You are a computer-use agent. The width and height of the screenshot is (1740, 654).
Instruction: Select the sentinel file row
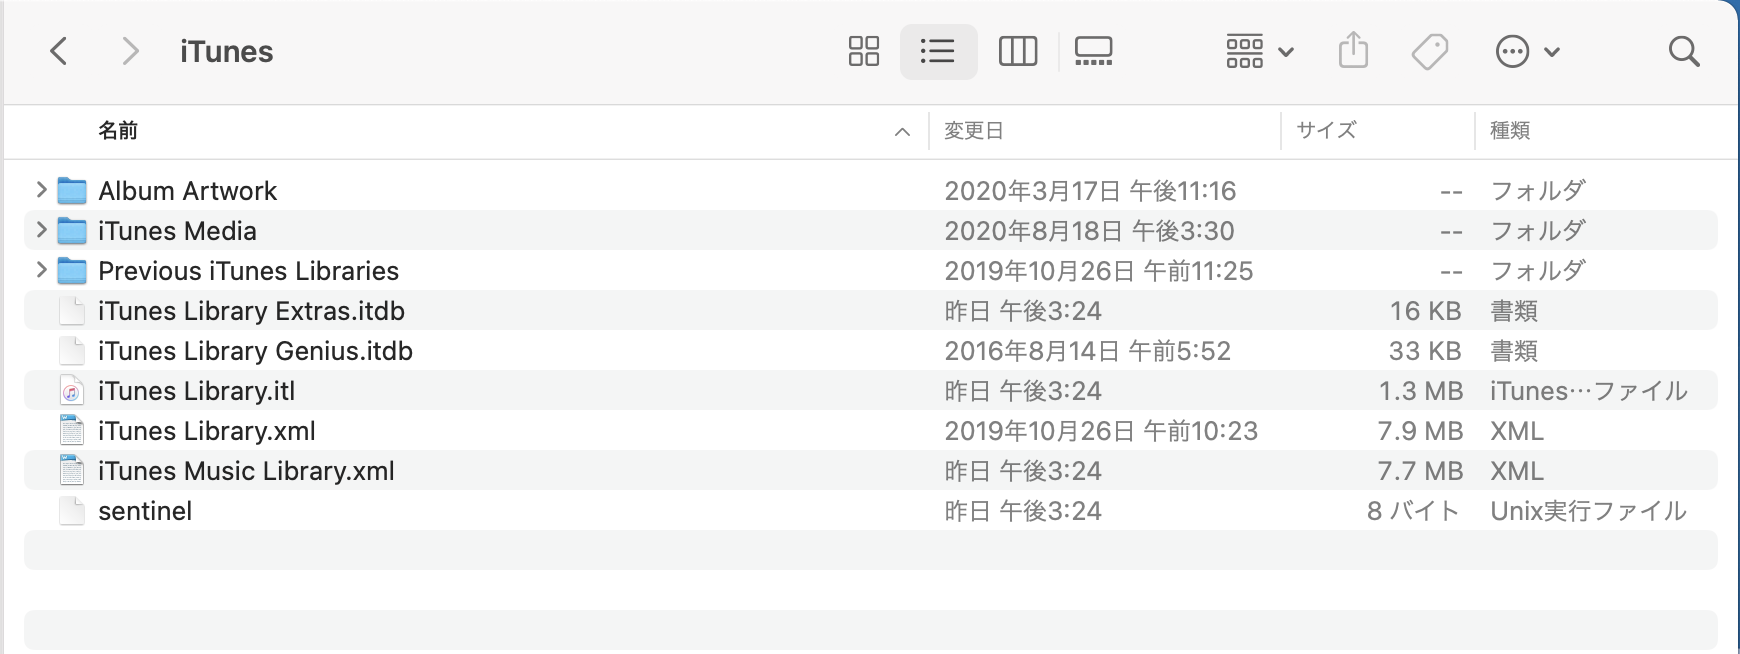[145, 511]
